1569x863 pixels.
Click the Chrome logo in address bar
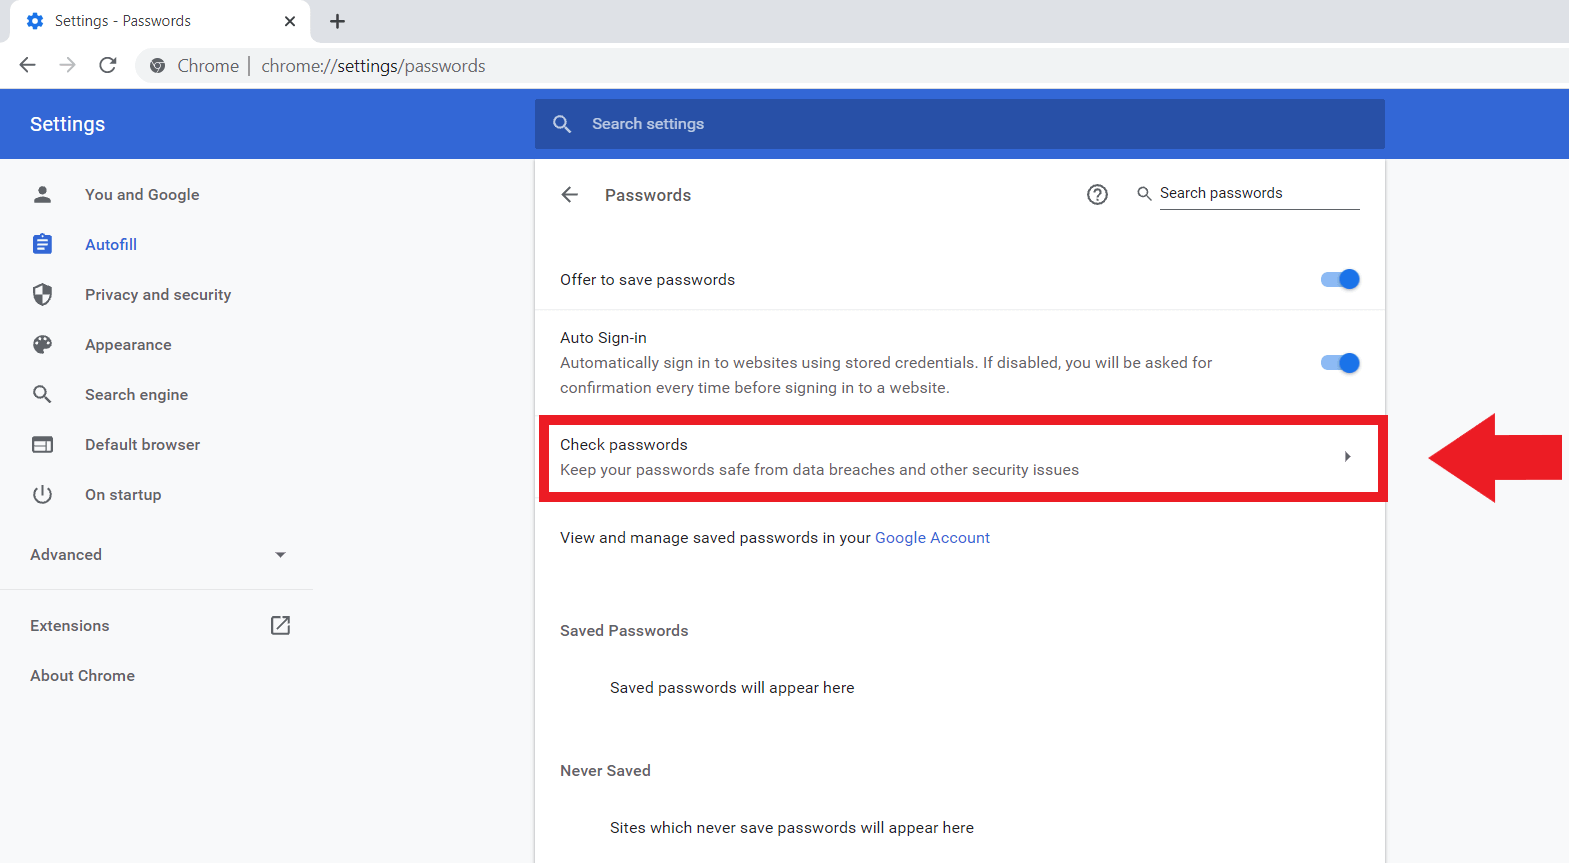point(157,66)
